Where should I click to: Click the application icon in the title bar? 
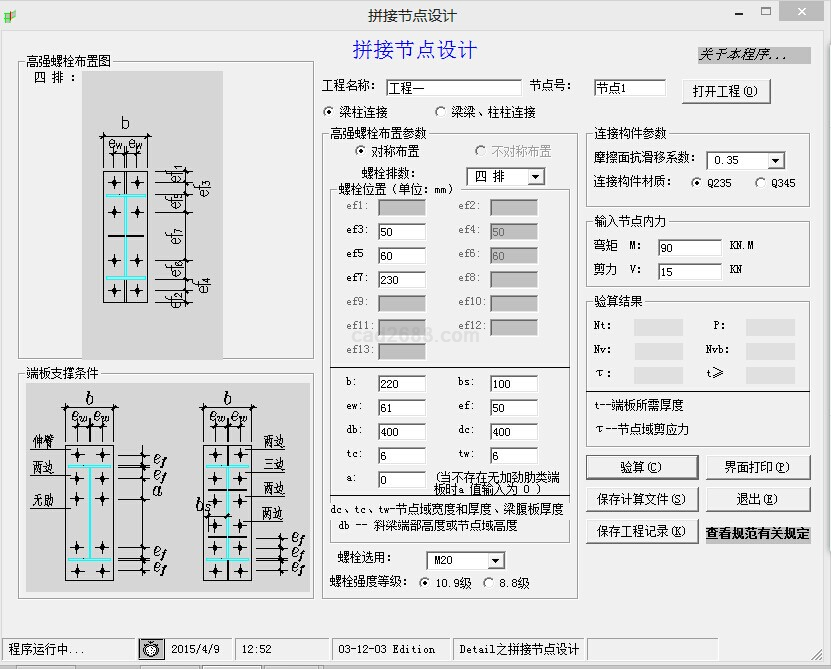[12, 14]
